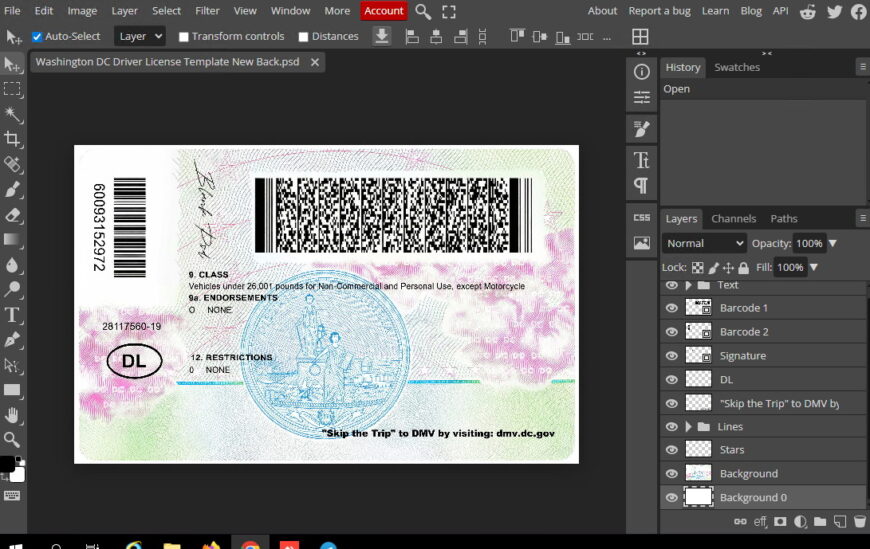
Task: Enable the Transform controls checkbox
Action: tap(184, 37)
